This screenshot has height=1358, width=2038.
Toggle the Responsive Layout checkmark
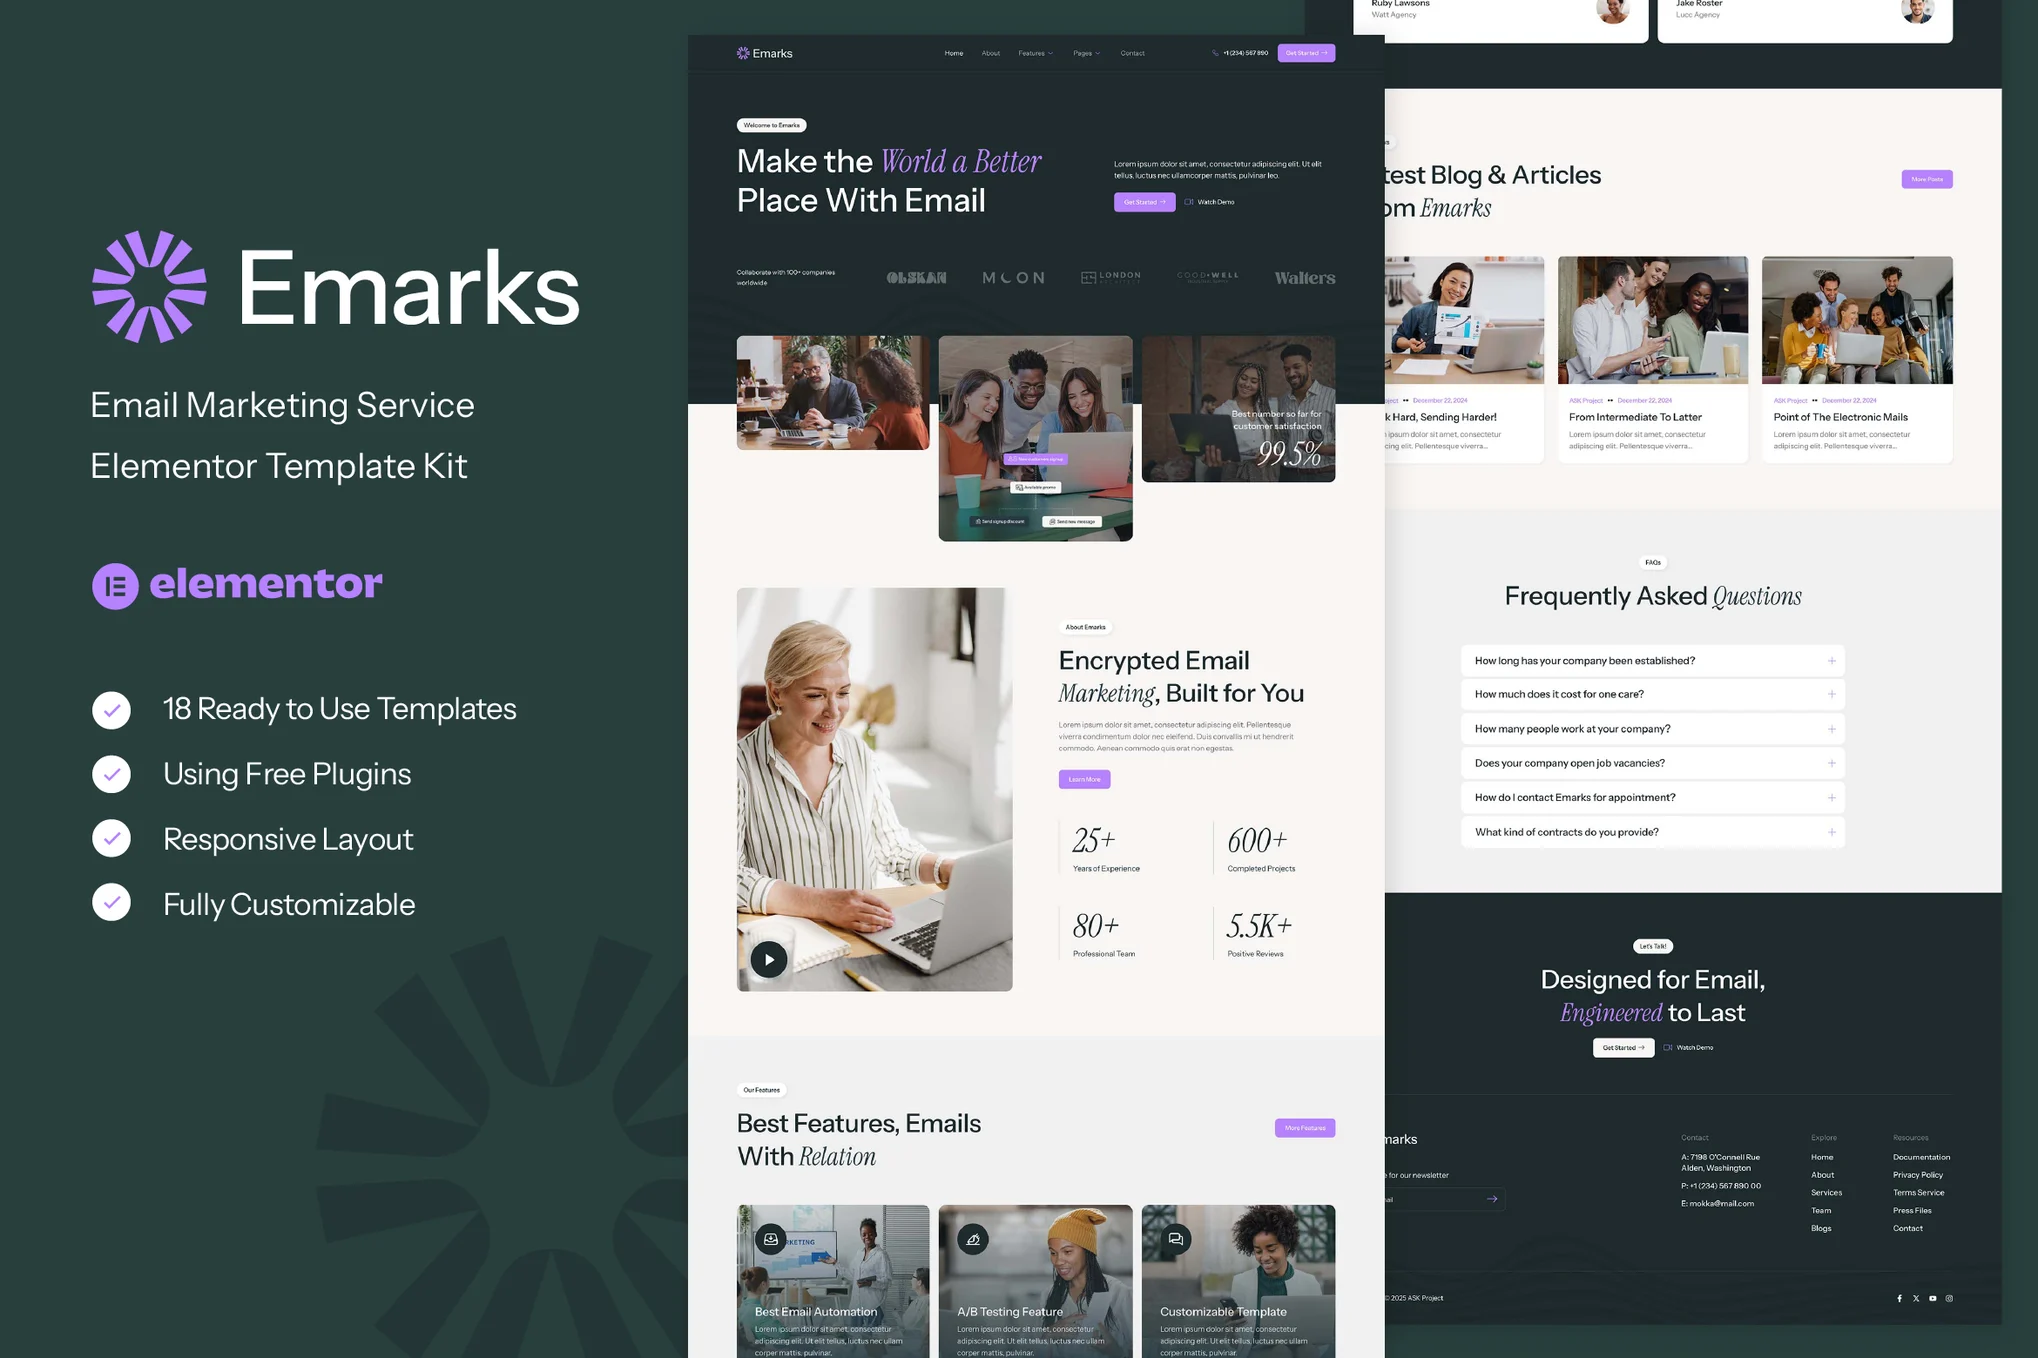pyautogui.click(x=112, y=837)
